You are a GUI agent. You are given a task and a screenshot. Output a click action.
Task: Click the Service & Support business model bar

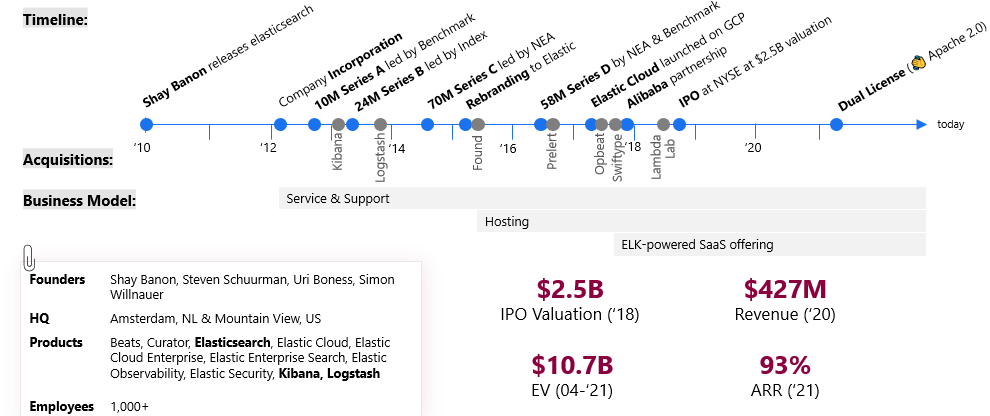pyautogui.click(x=602, y=198)
